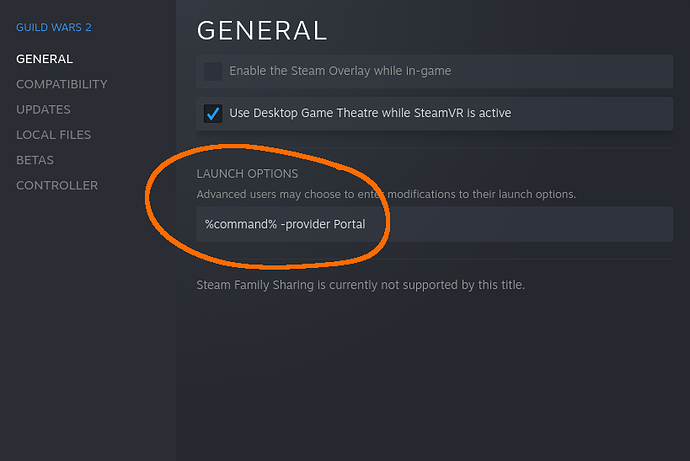This screenshot has width=690, height=461.
Task: Click the Steam Family Sharing notice text
Action: [x=360, y=285]
